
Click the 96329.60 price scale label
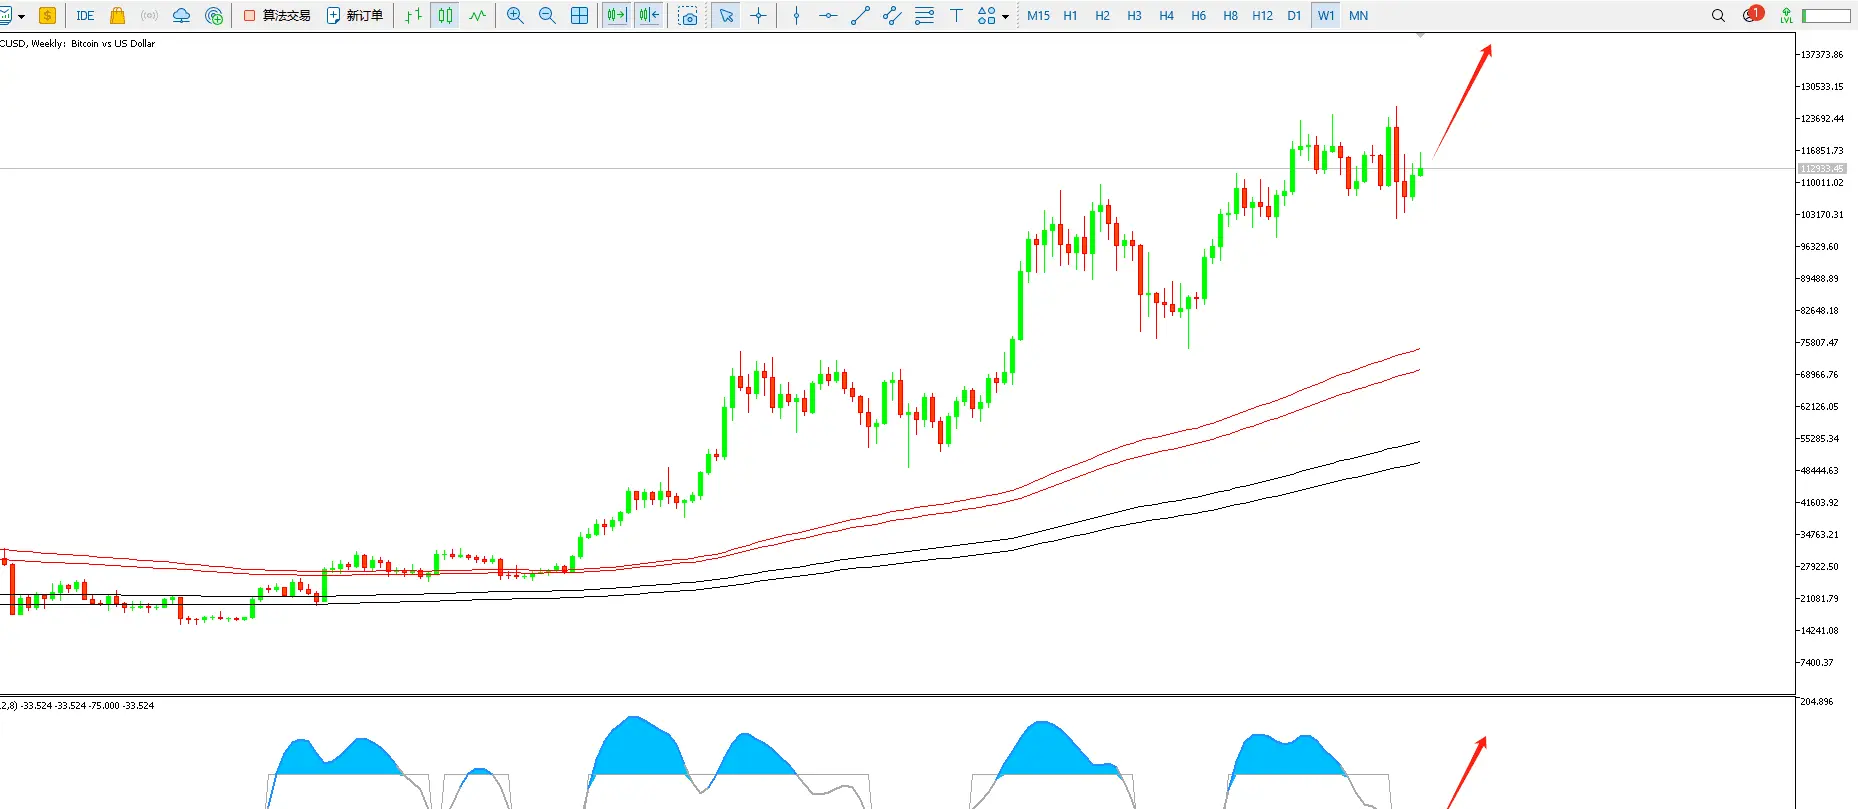click(x=1819, y=246)
